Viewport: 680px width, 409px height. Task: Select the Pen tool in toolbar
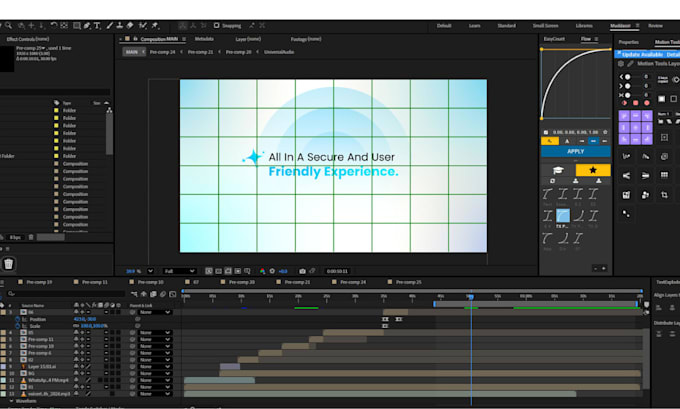pos(87,26)
